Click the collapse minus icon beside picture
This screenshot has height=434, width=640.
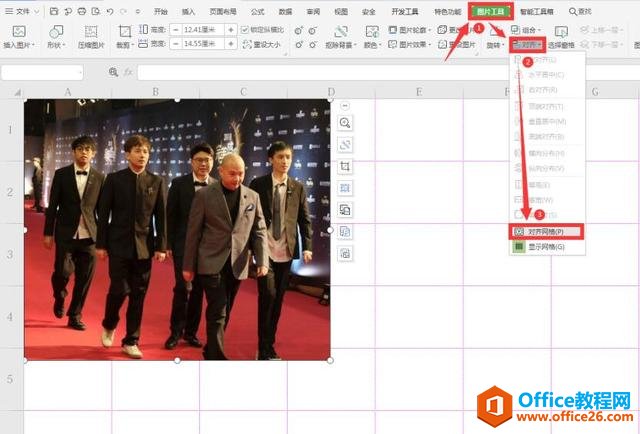(x=345, y=106)
